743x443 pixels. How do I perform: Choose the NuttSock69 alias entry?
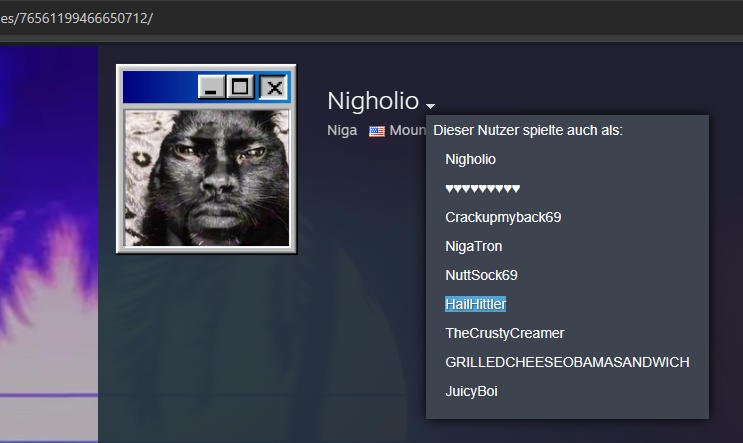pos(481,275)
